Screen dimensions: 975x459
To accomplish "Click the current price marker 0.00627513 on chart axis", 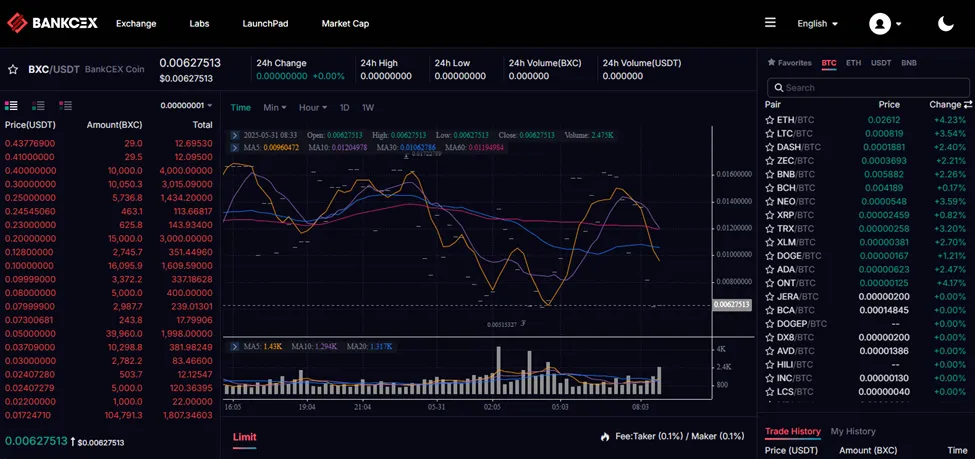I will pos(731,305).
